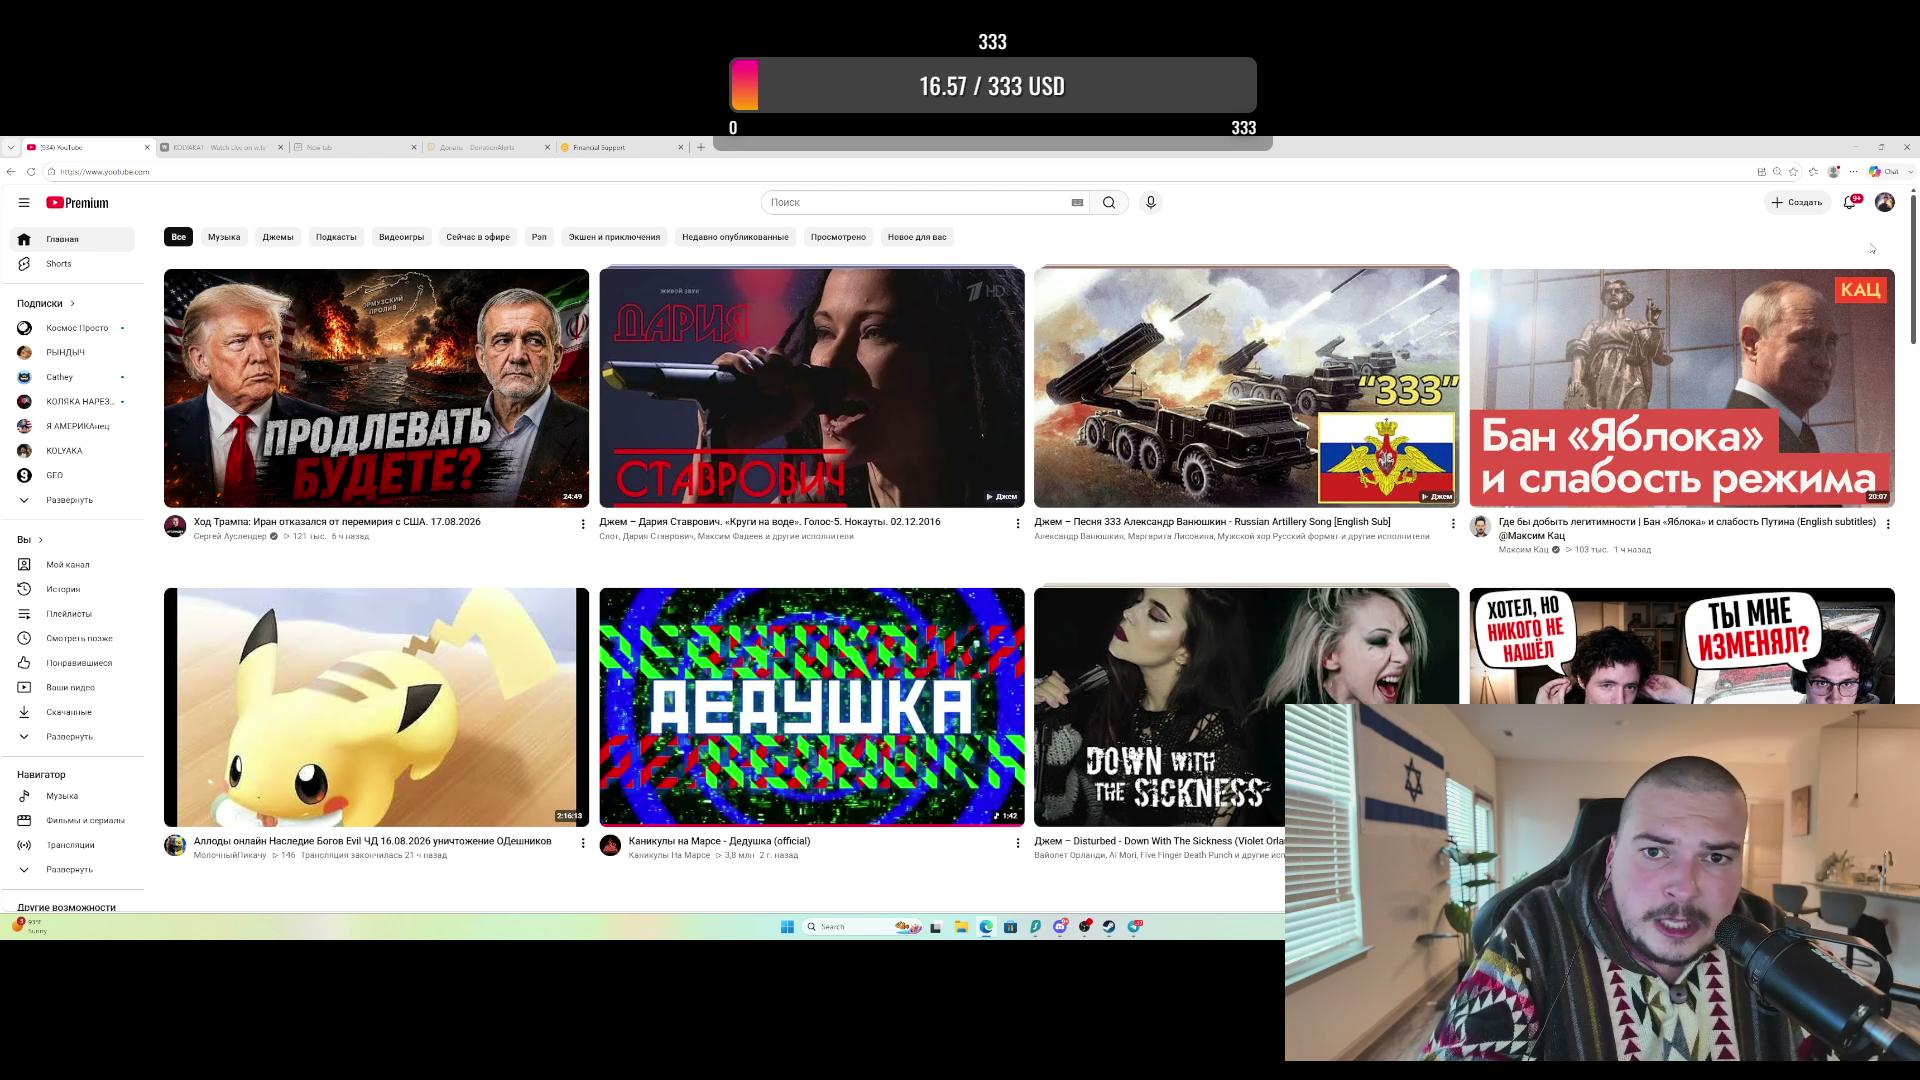Viewport: 1920px width, 1080px height.
Task: Open Microsoft Store from taskbar
Action: [1010, 927]
